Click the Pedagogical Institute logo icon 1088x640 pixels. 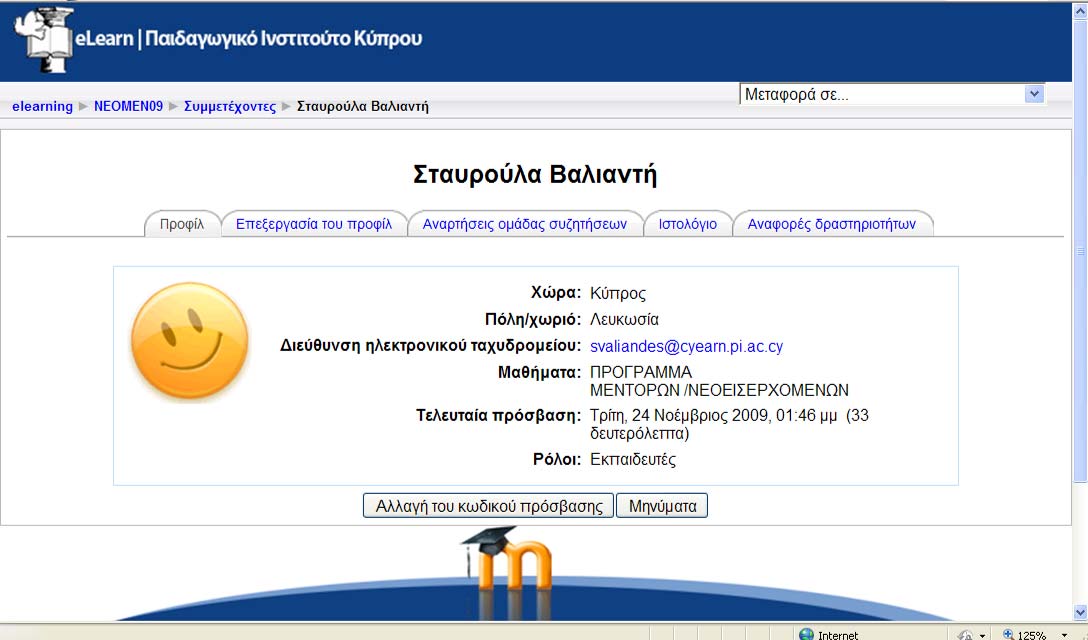tap(44, 40)
